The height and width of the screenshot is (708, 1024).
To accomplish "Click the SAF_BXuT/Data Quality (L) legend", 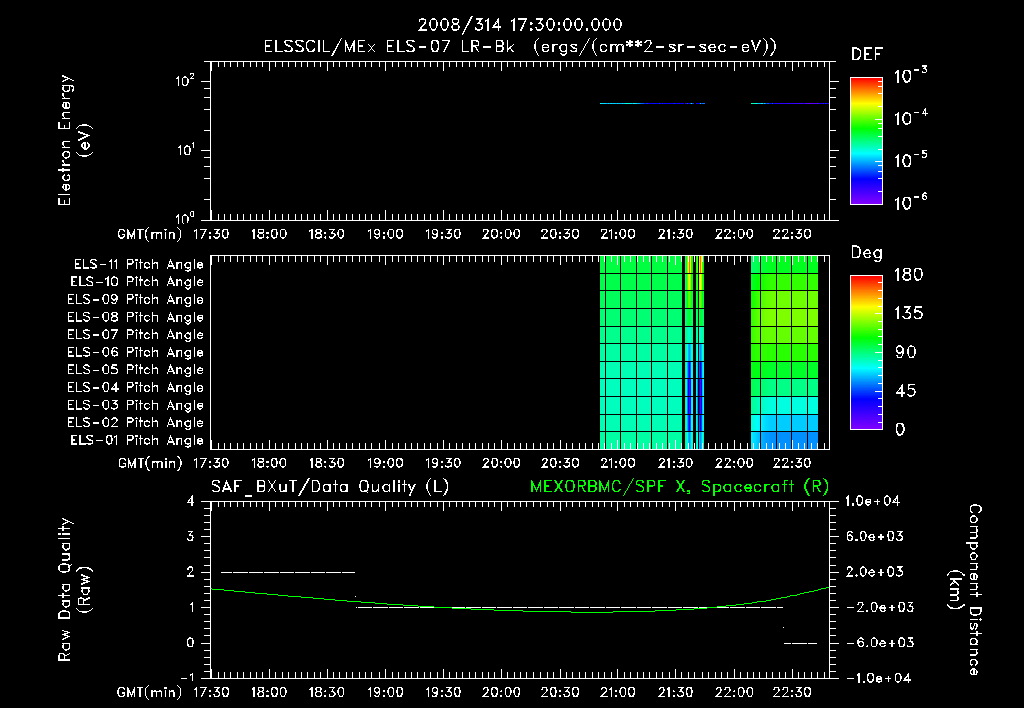I will coord(330,487).
